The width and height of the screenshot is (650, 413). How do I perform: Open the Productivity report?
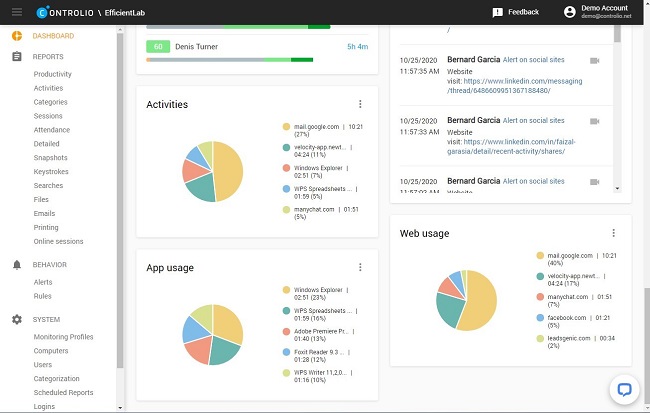(x=53, y=74)
